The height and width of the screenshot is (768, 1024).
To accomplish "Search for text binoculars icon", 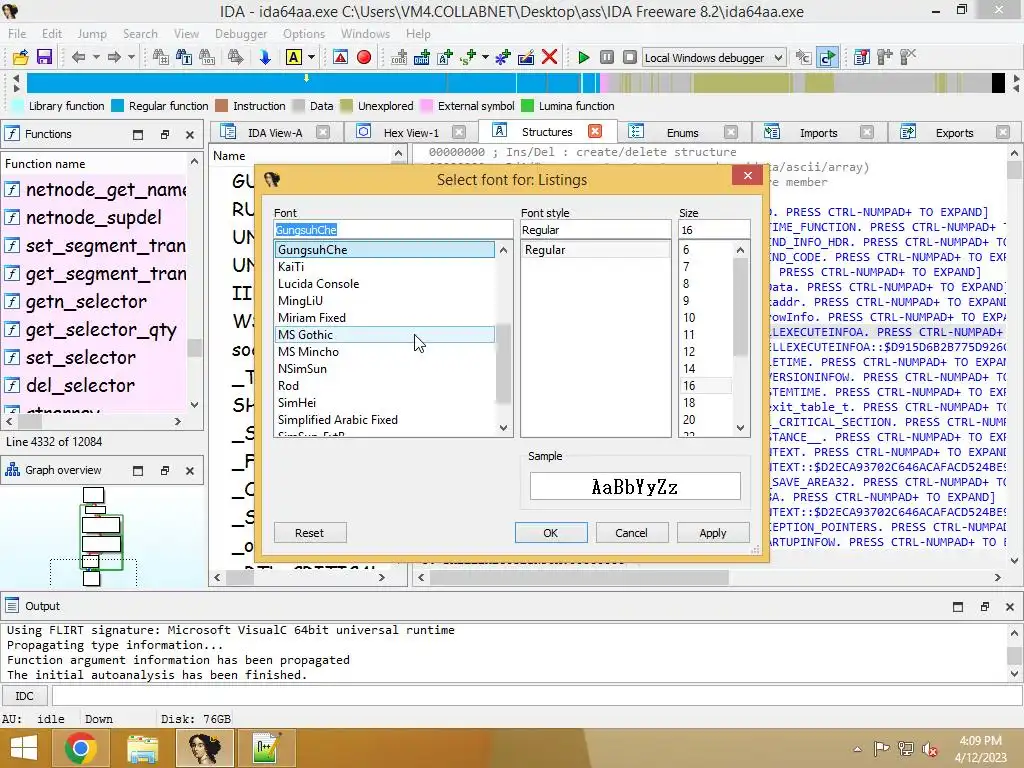I will (184, 57).
